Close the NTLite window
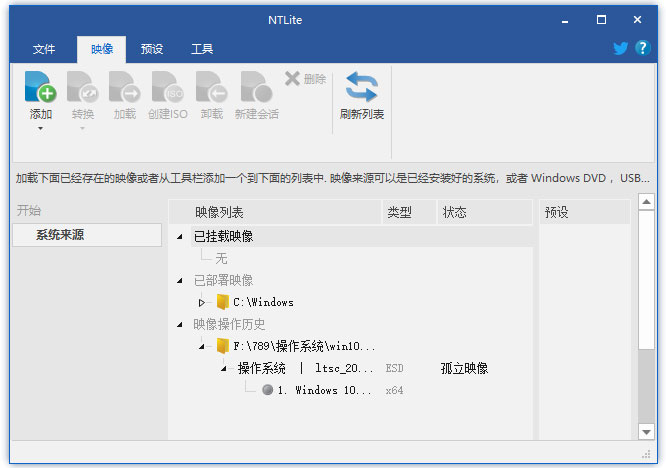The height and width of the screenshot is (468, 666). (637, 20)
